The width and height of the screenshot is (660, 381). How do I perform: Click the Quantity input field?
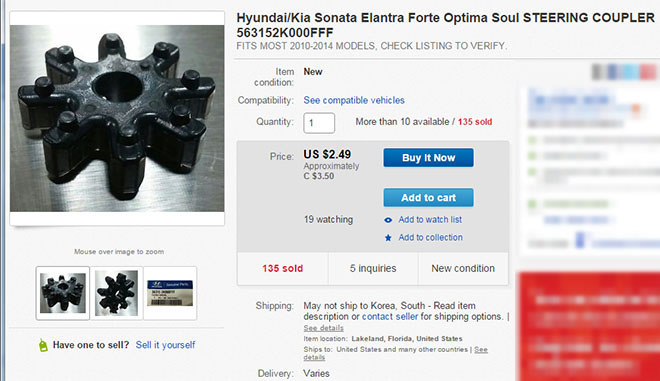pyautogui.click(x=319, y=123)
